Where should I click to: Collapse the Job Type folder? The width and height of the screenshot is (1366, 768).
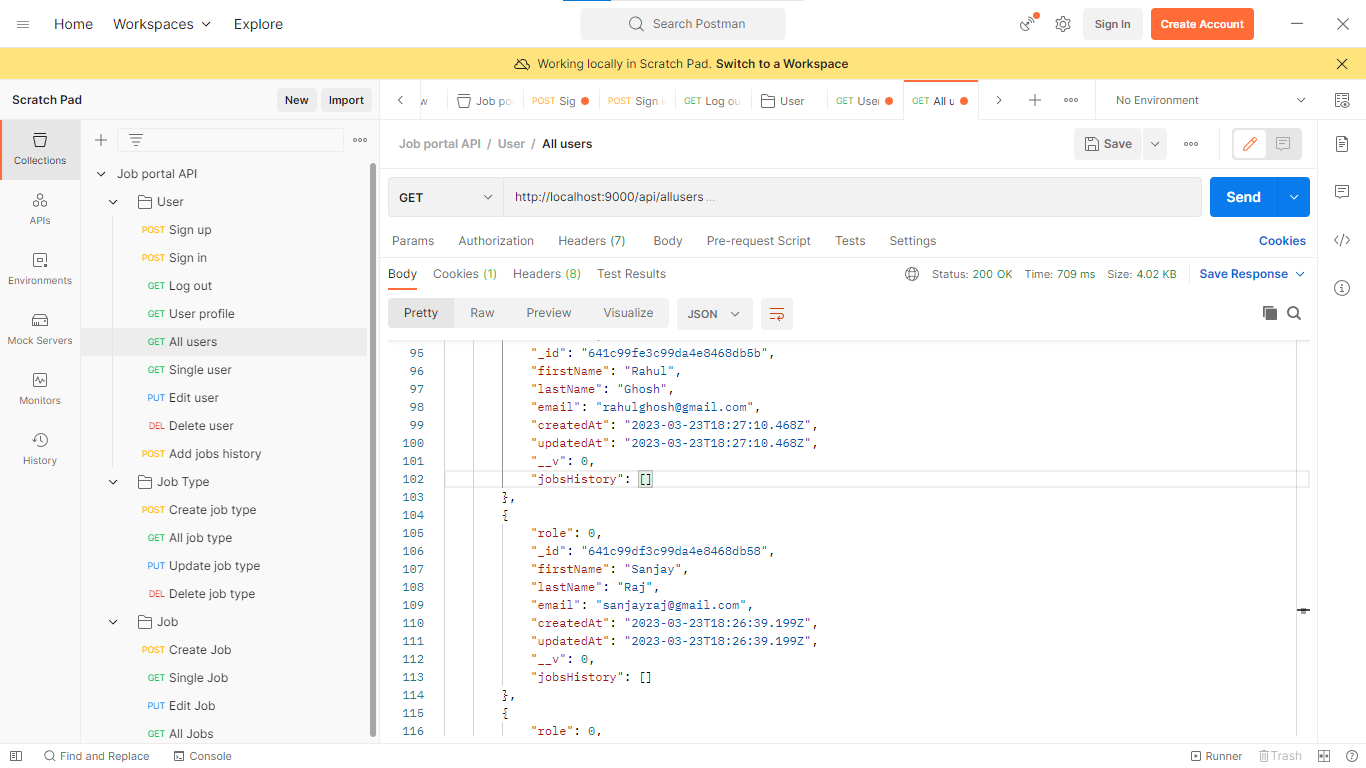tap(112, 481)
